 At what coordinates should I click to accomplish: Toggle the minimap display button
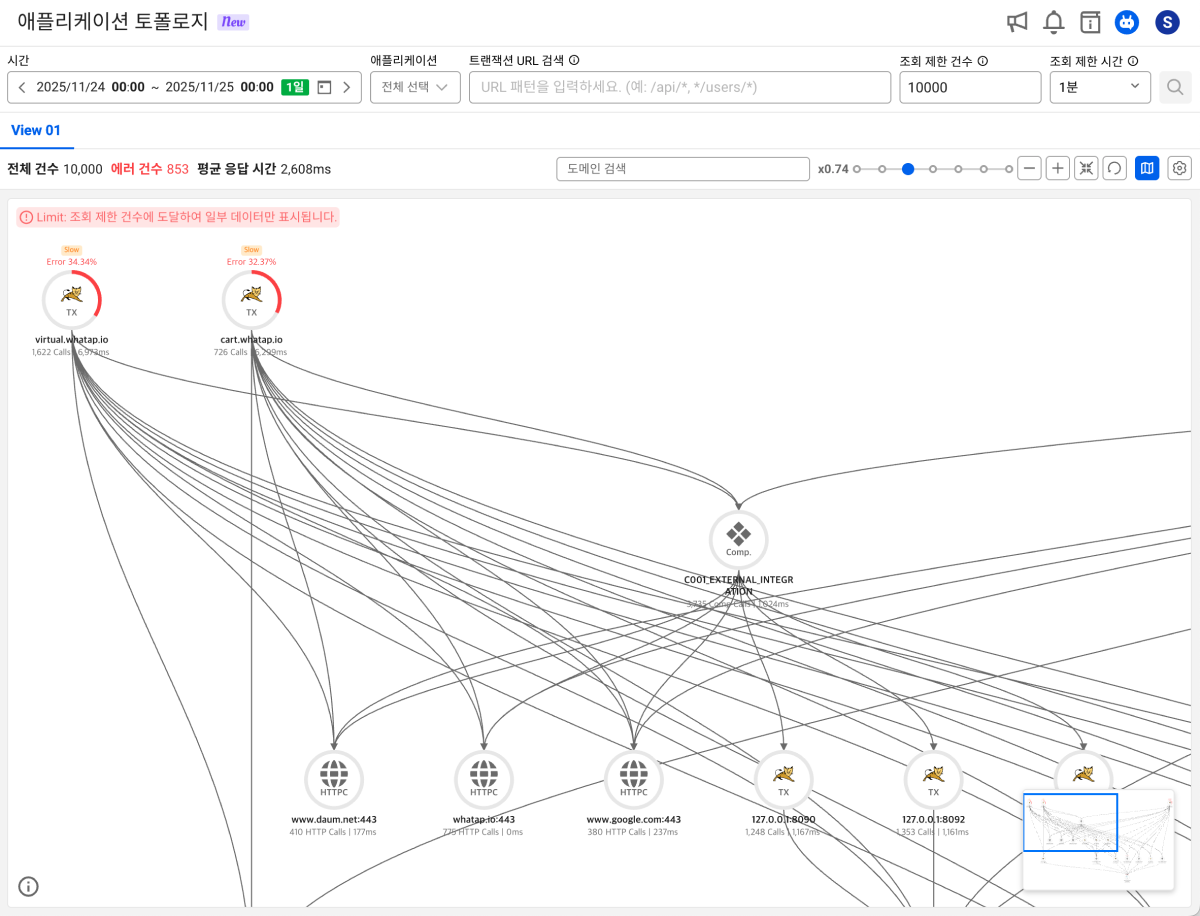pyautogui.click(x=1147, y=169)
